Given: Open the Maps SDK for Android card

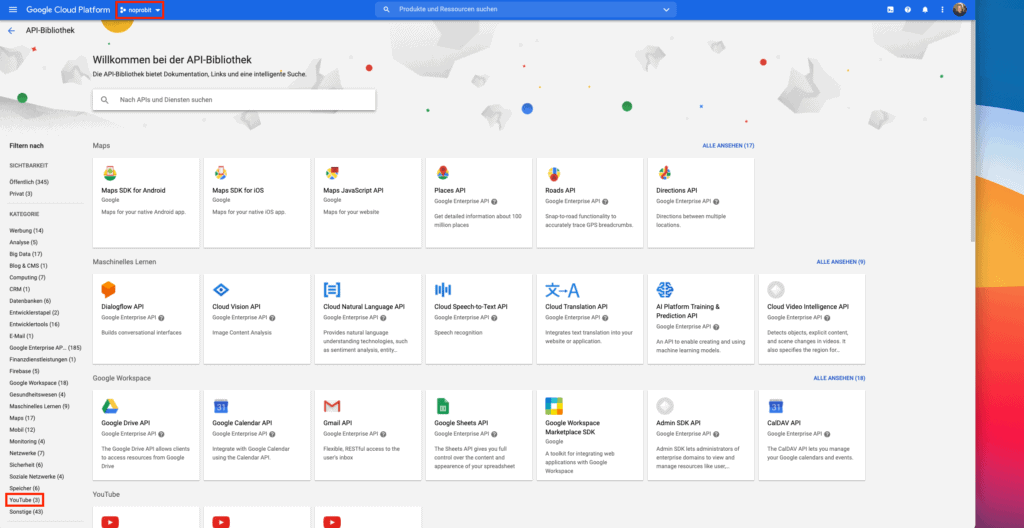Looking at the screenshot, I should point(145,202).
